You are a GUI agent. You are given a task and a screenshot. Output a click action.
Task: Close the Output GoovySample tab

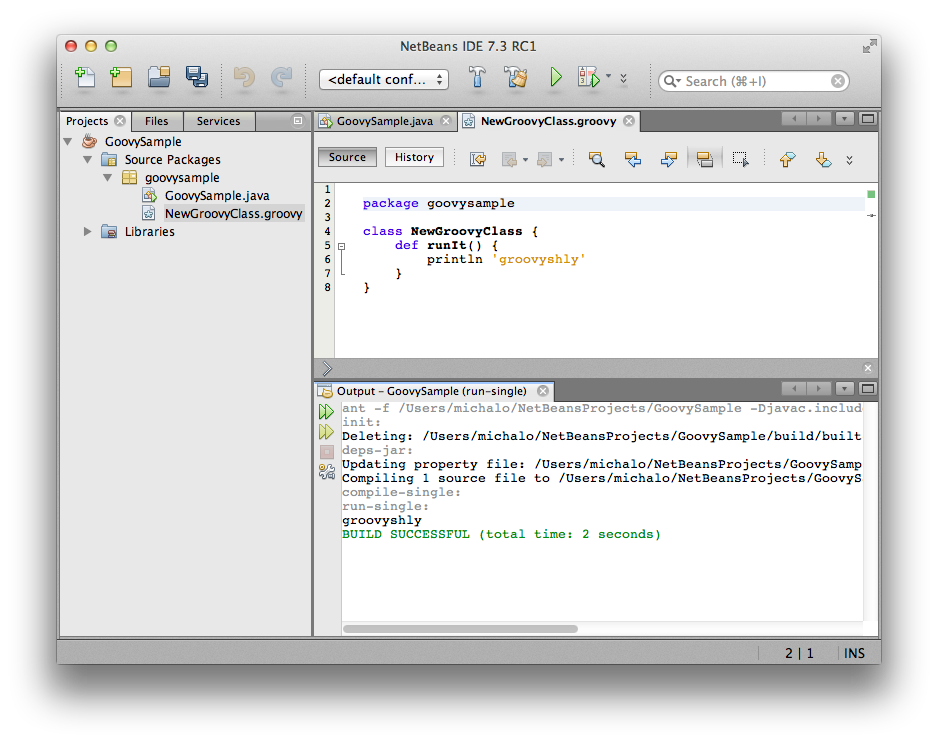(x=543, y=391)
